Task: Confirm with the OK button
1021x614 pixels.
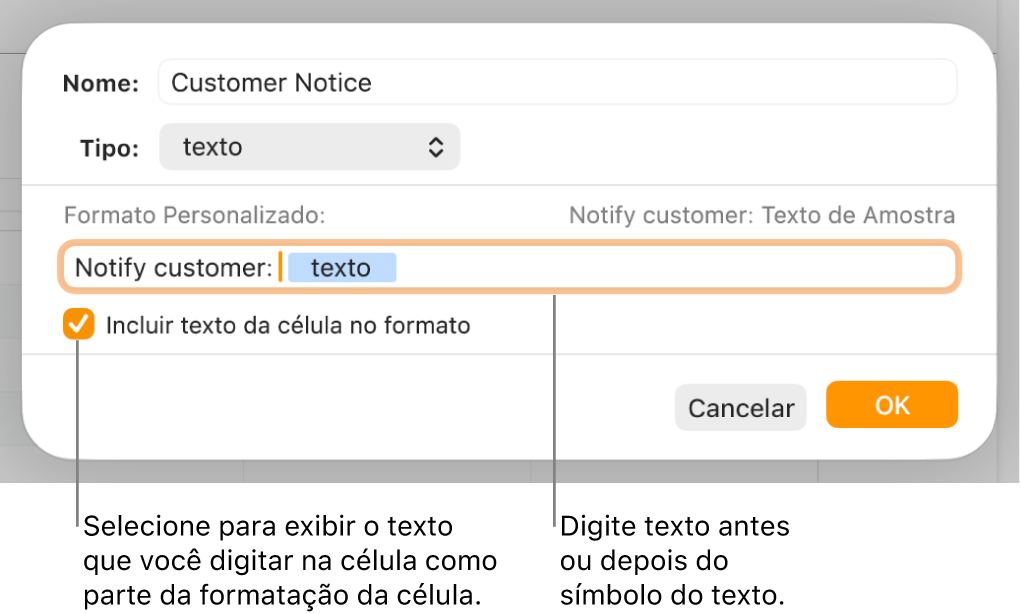Action: click(891, 405)
